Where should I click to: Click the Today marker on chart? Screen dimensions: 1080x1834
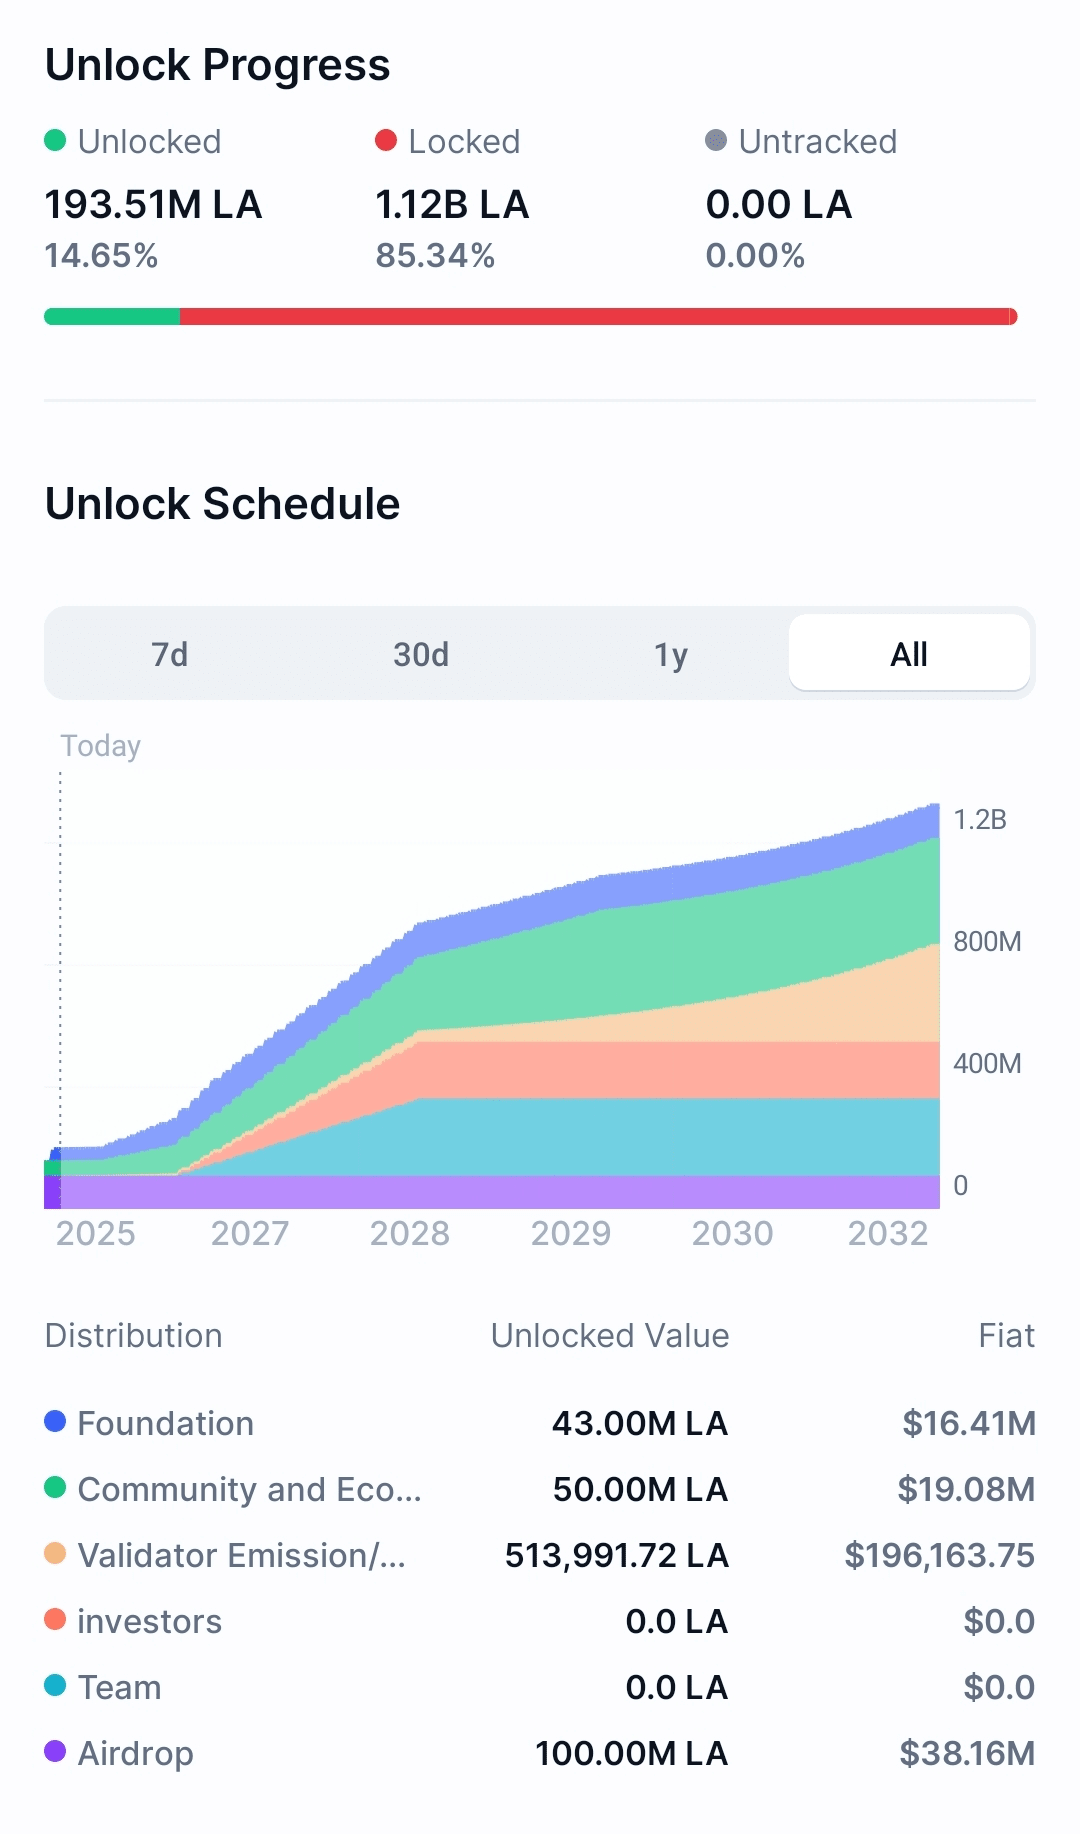pos(100,746)
